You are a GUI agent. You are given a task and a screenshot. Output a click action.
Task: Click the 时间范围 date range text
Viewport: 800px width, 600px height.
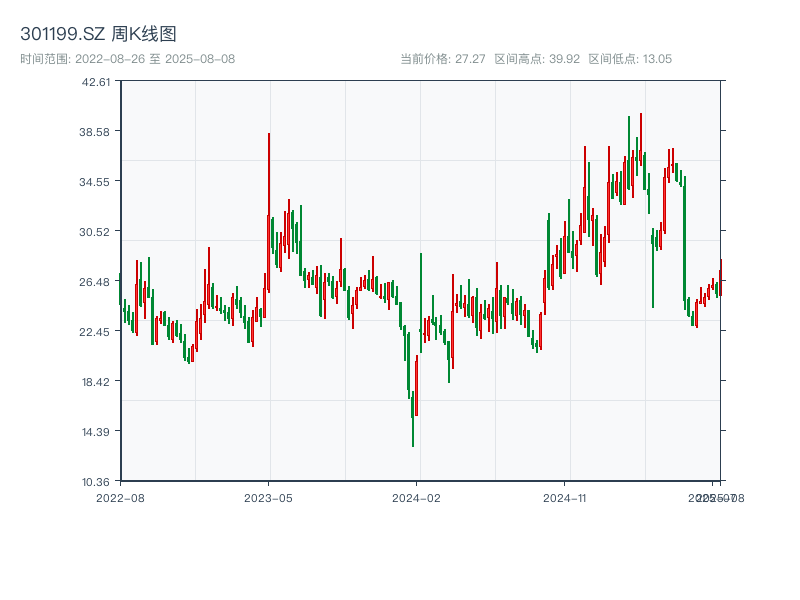(x=127, y=59)
